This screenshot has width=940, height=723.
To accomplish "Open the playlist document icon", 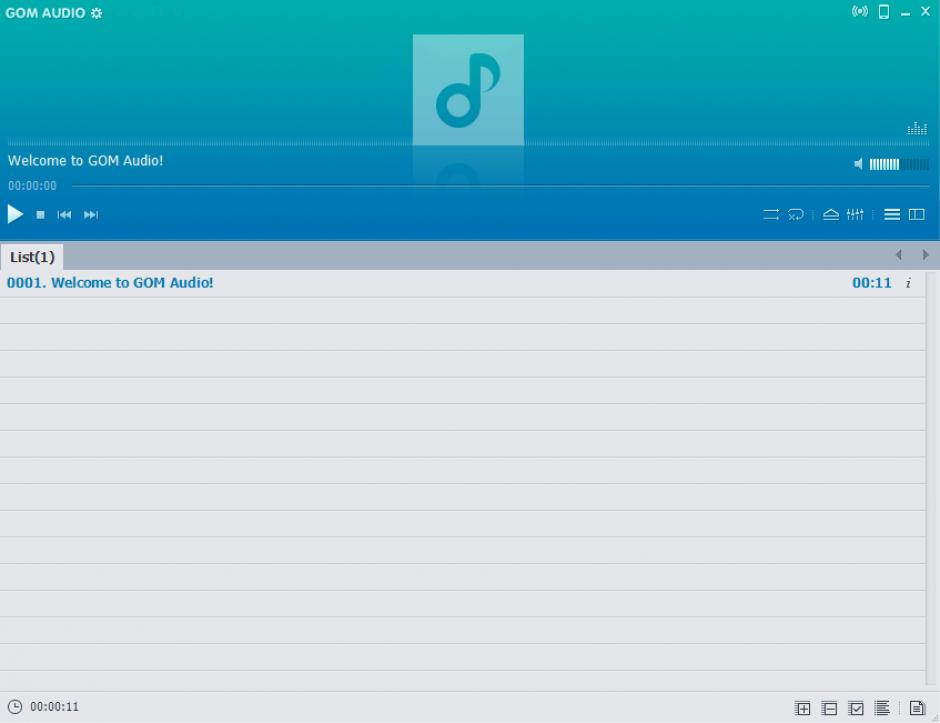I will point(917,708).
